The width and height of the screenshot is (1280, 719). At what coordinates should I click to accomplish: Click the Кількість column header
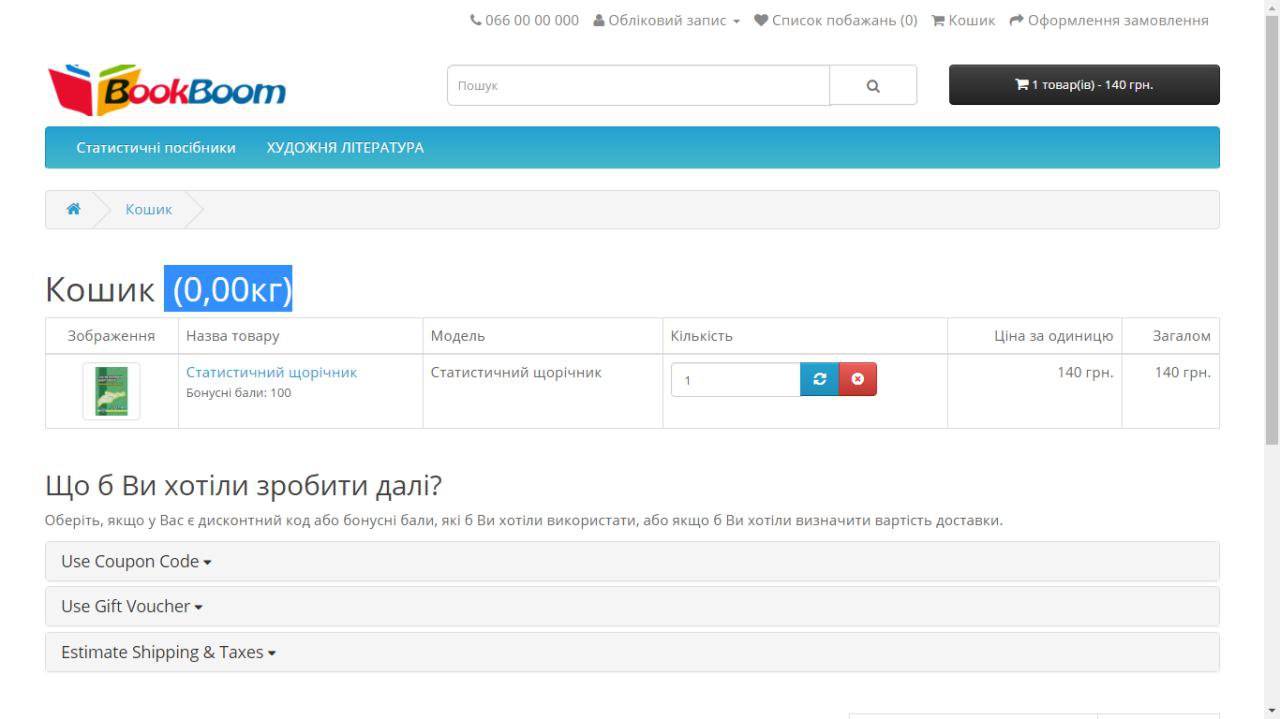click(701, 336)
